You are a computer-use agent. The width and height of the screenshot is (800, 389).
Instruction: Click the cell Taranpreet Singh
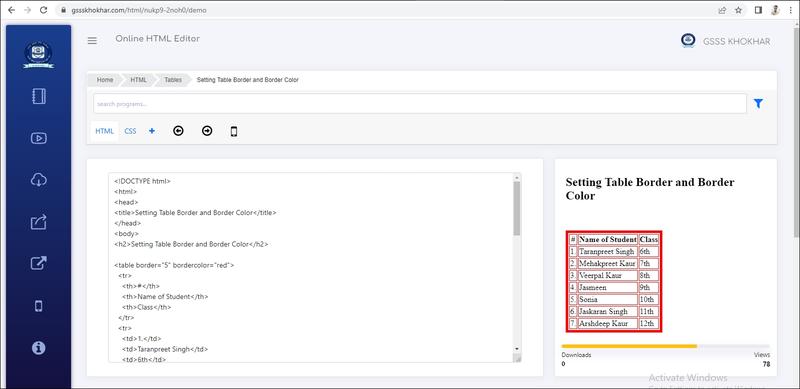point(608,251)
